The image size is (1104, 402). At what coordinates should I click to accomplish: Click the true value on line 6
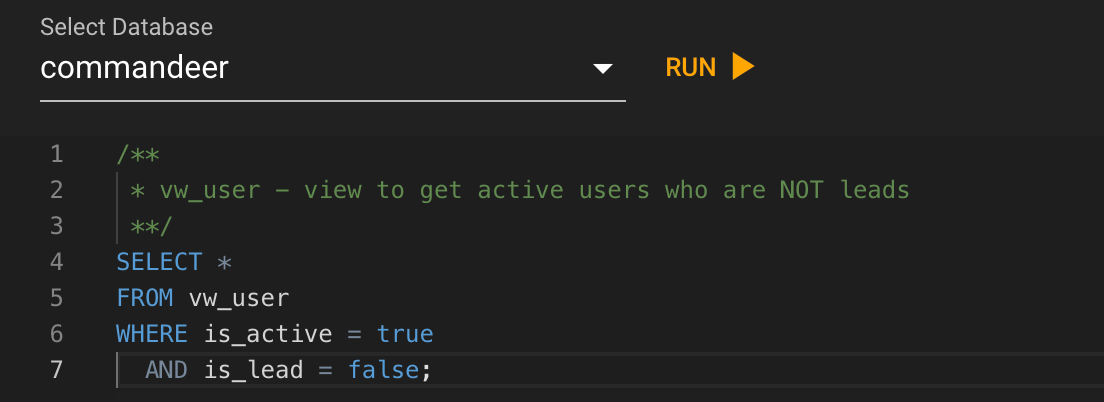[405, 334]
